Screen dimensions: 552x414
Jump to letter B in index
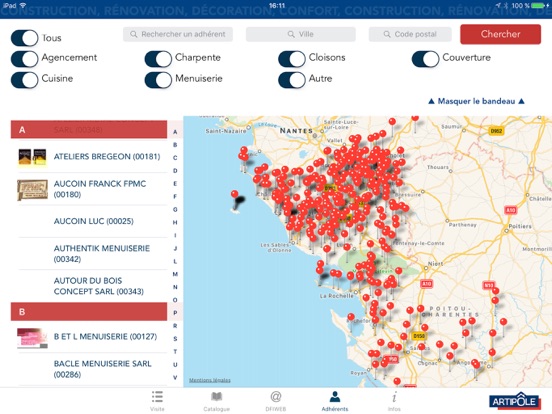click(175, 145)
